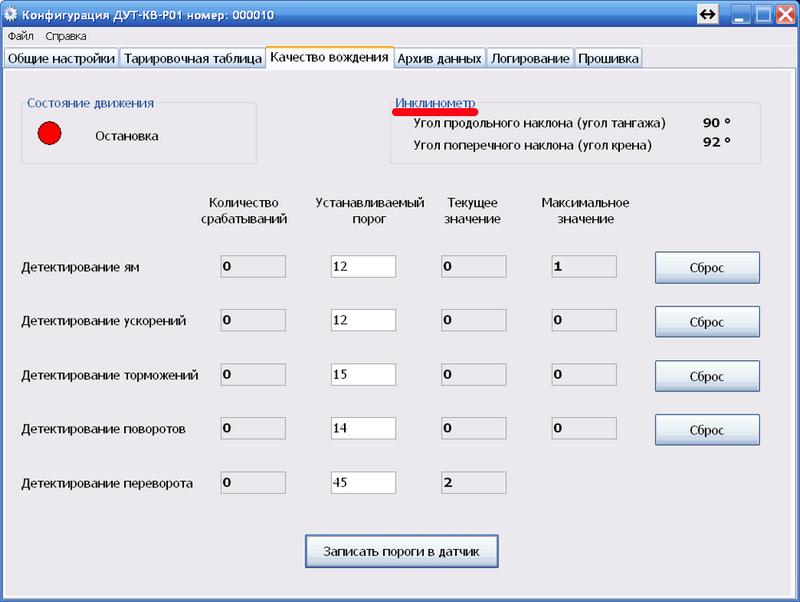The image size is (800, 602).
Task: Click the Состояние движения group title
Action: pyautogui.click(x=90, y=103)
